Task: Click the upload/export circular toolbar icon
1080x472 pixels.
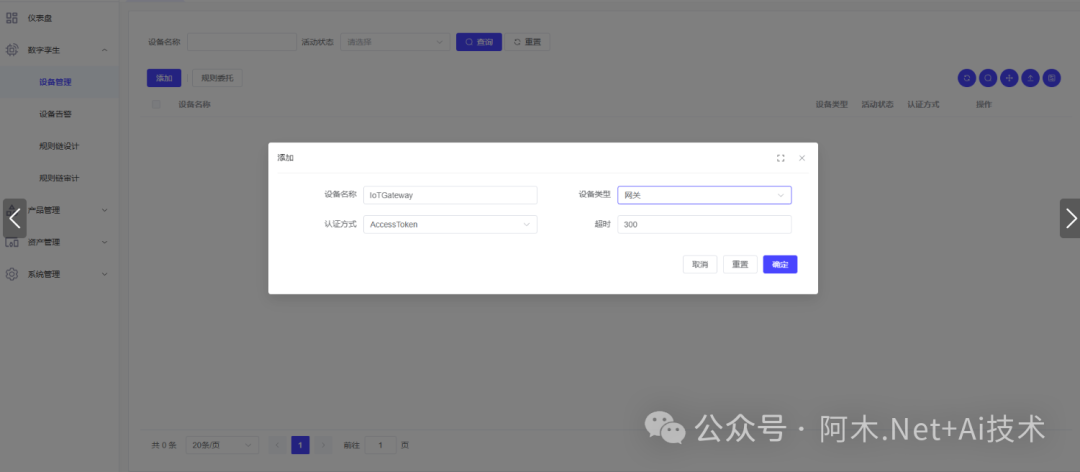Action: tap(1030, 78)
